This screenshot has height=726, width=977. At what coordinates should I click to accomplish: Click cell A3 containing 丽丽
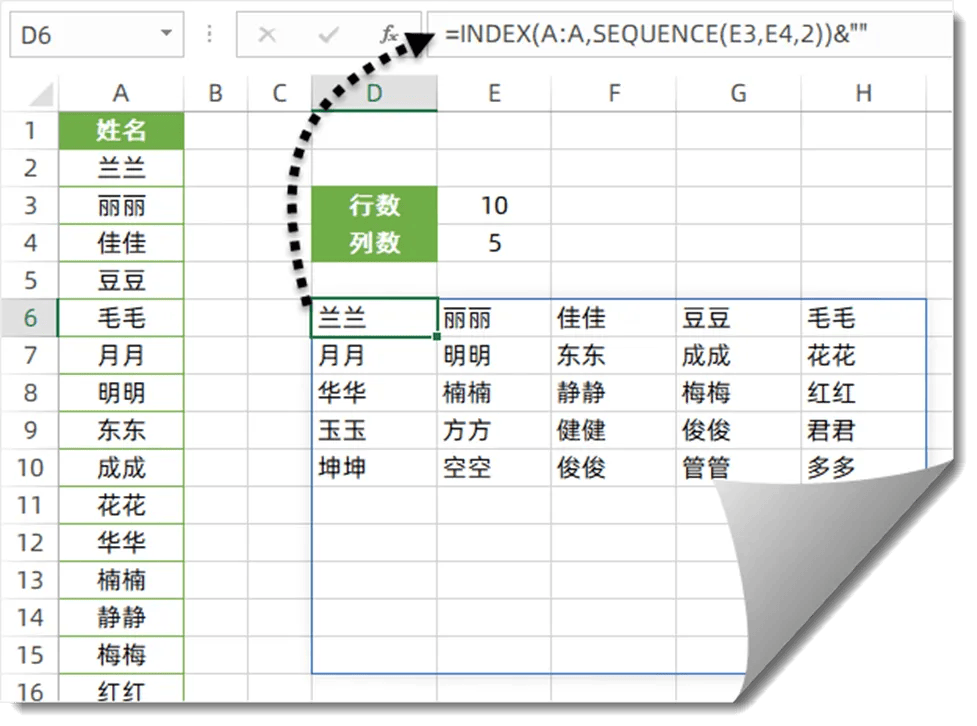click(x=122, y=206)
